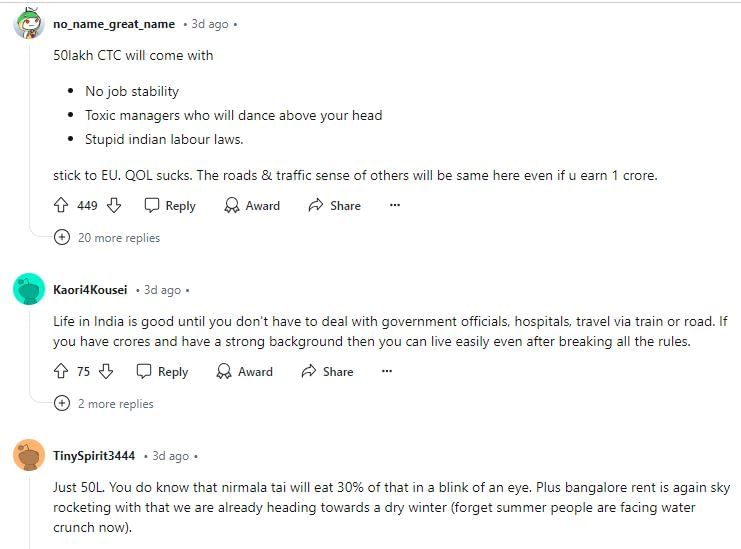Give Award to no_name_great_name's comment
Screen dimensions: 741x549
click(x=252, y=205)
